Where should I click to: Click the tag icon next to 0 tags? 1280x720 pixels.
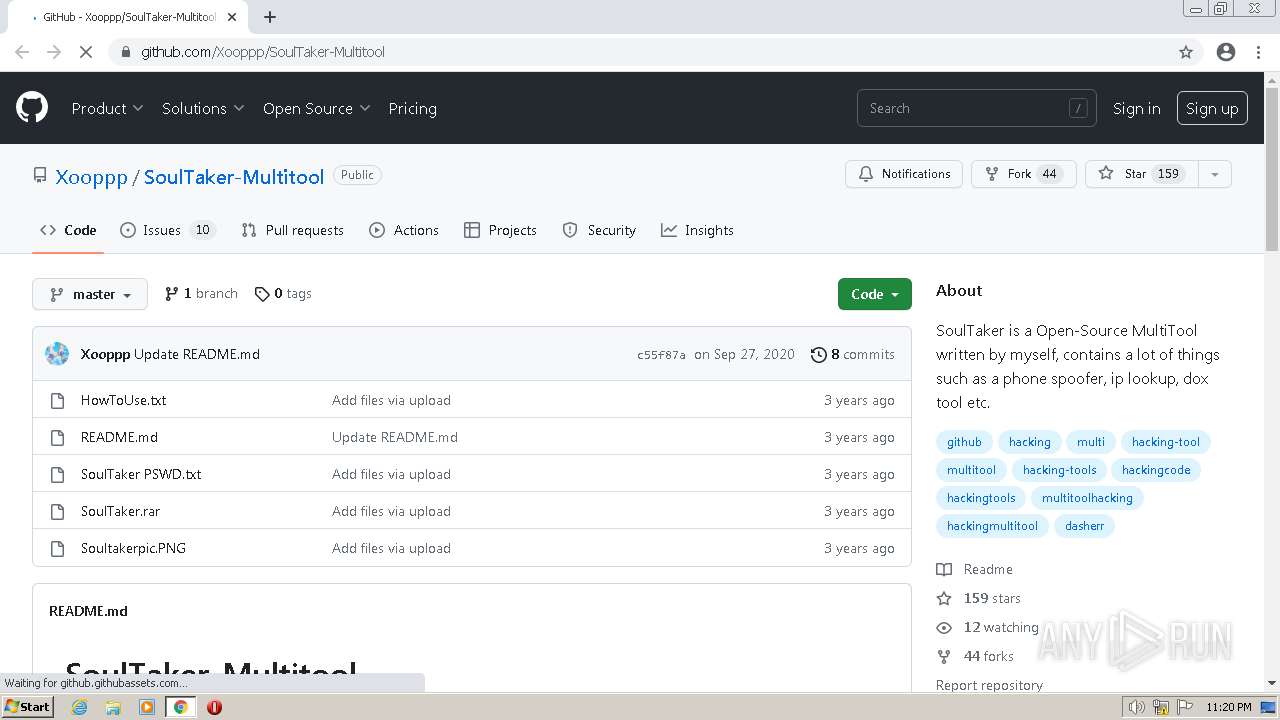(262, 294)
